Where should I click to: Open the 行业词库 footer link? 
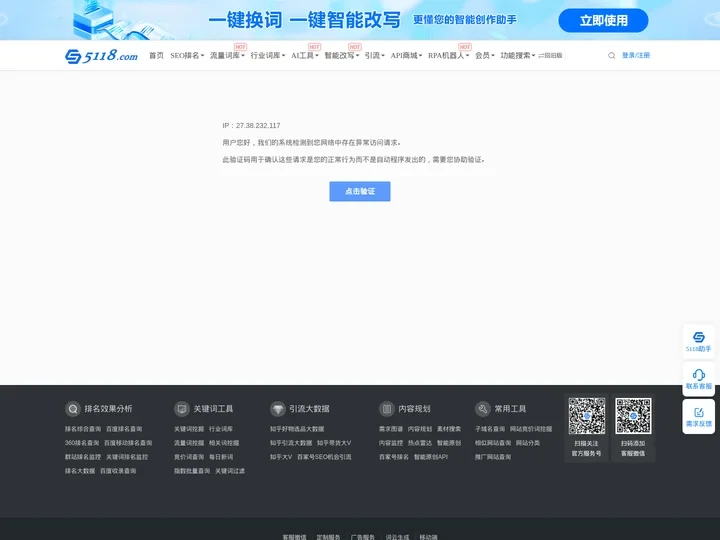tap(221, 429)
